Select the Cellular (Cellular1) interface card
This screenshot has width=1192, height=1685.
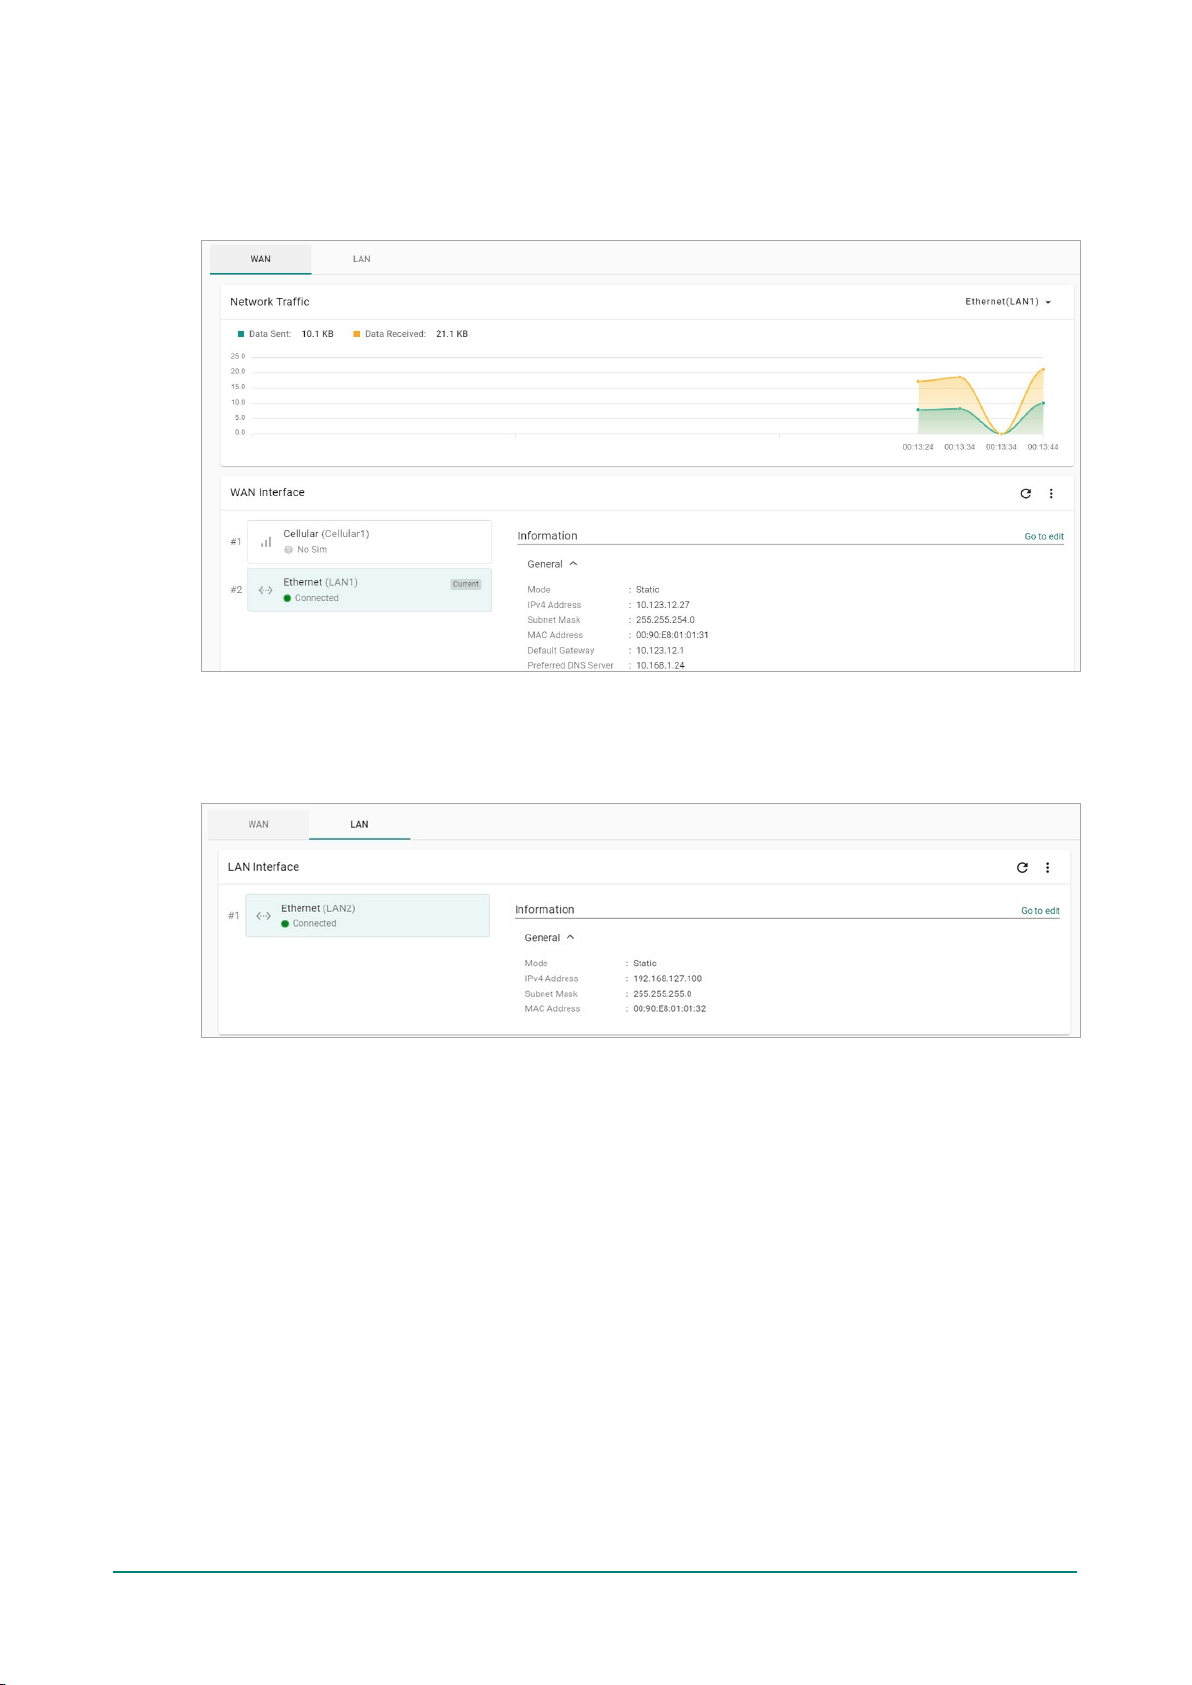tap(369, 542)
